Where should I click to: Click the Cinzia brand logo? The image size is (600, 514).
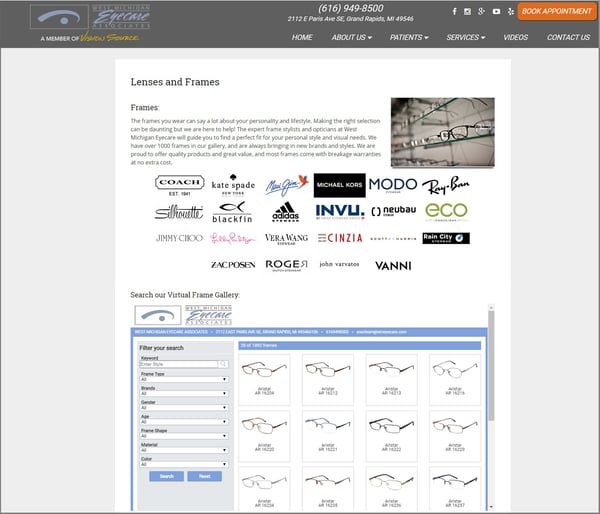pyautogui.click(x=340, y=238)
